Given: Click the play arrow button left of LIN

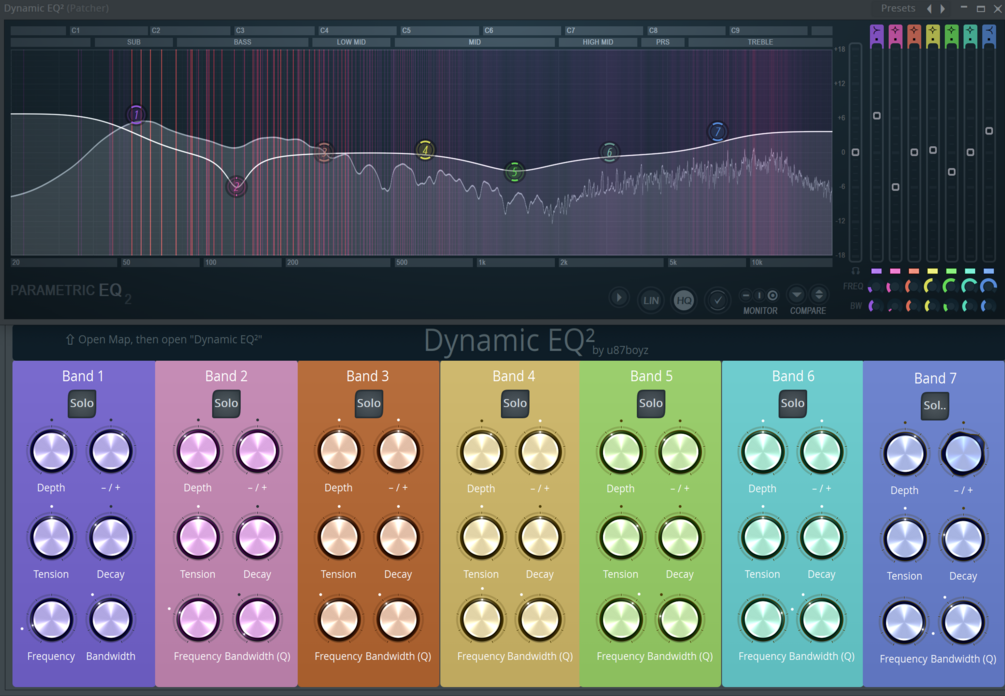Looking at the screenshot, I should pos(619,298).
